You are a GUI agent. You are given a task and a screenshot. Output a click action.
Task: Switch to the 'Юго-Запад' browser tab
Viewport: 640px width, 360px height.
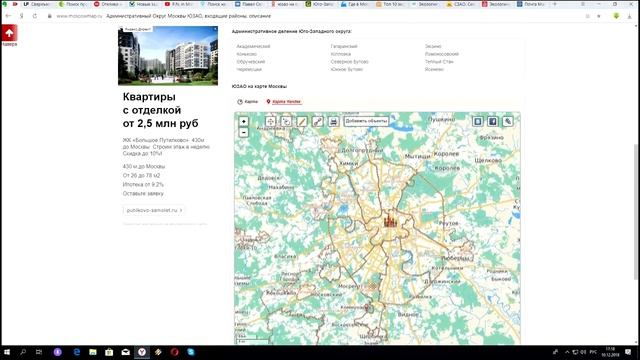(x=320, y=4)
